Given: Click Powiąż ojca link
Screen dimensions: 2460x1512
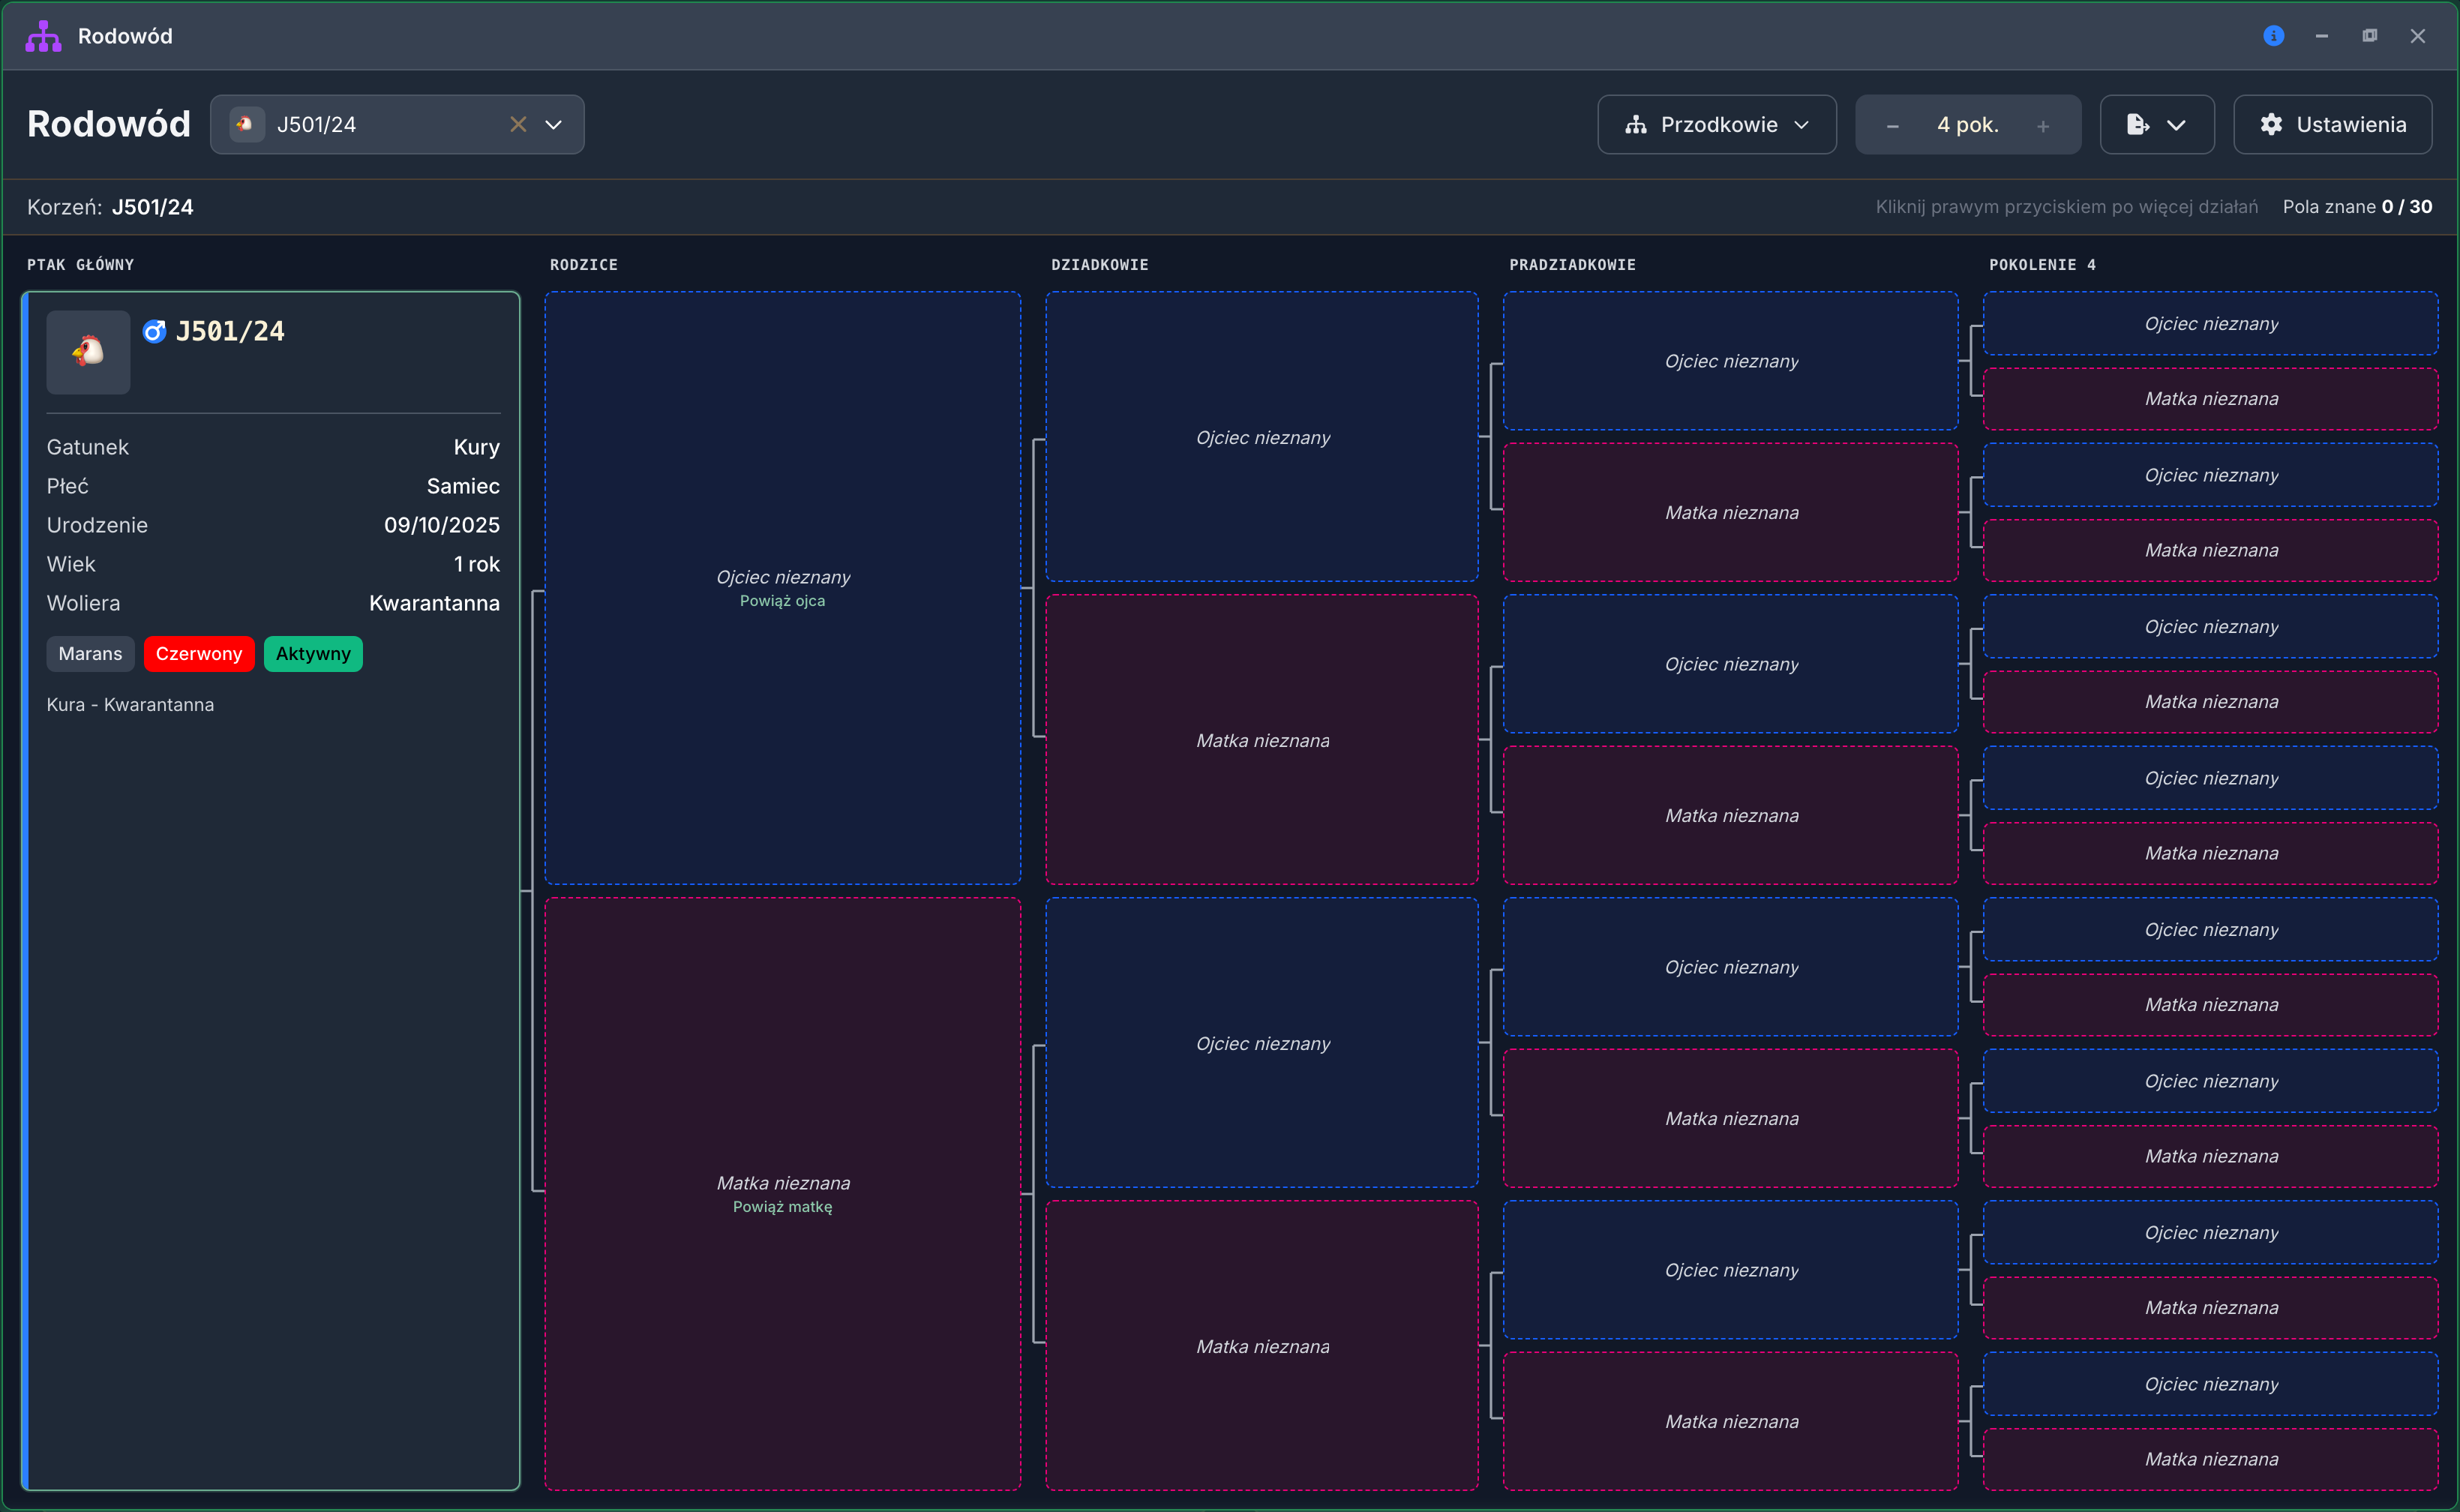Looking at the screenshot, I should 782,601.
